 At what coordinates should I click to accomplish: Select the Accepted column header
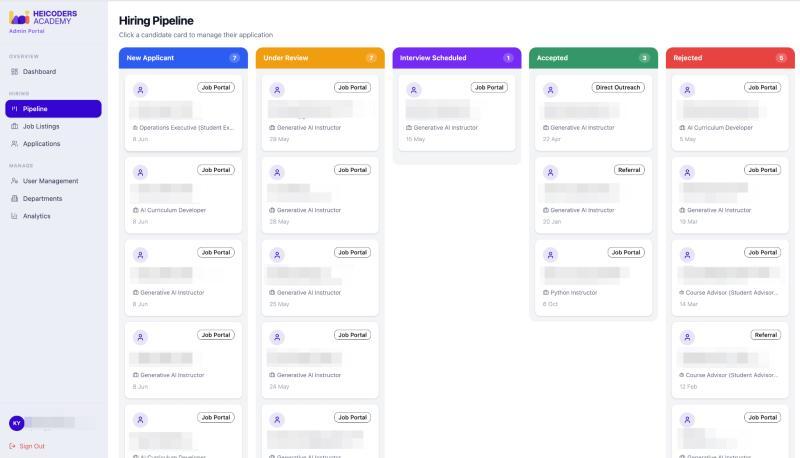593,58
